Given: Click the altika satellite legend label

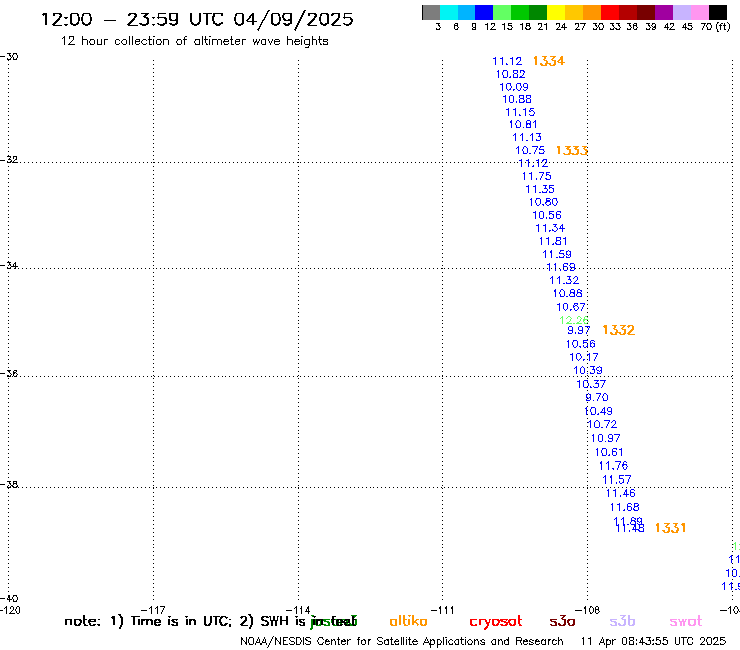Looking at the screenshot, I should click(x=408, y=621).
